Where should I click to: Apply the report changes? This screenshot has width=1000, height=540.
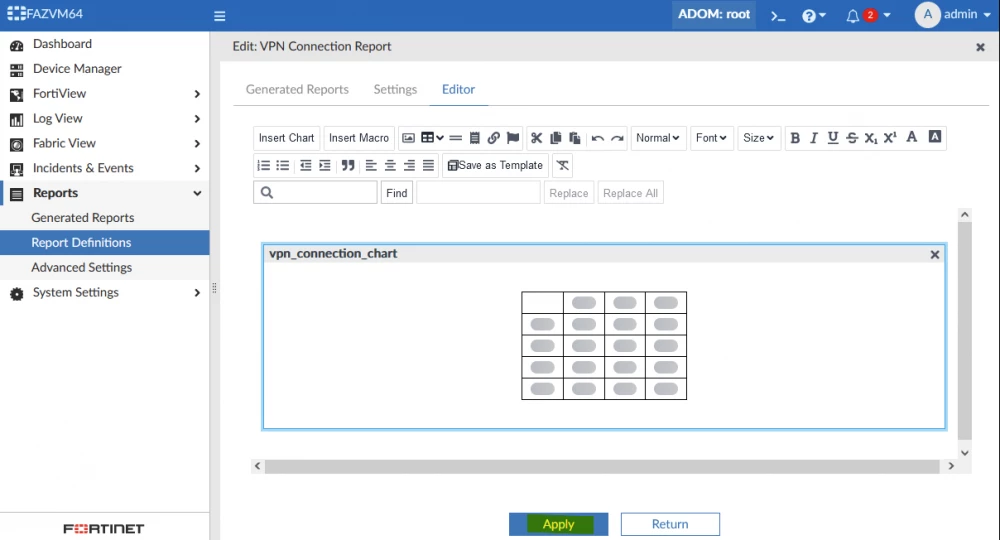[559, 524]
